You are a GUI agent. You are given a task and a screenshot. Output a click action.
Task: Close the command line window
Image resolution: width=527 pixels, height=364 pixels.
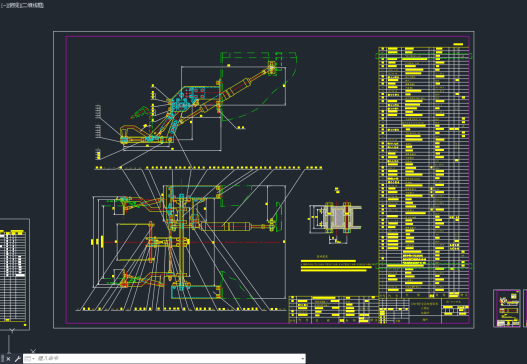tap(8, 359)
